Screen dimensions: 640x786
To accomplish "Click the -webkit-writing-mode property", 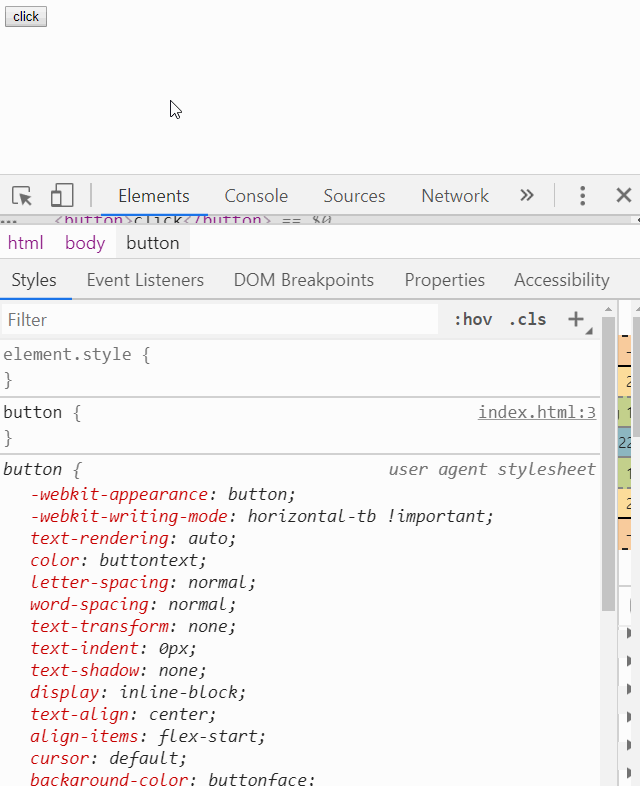I will pyautogui.click(x=129, y=516).
